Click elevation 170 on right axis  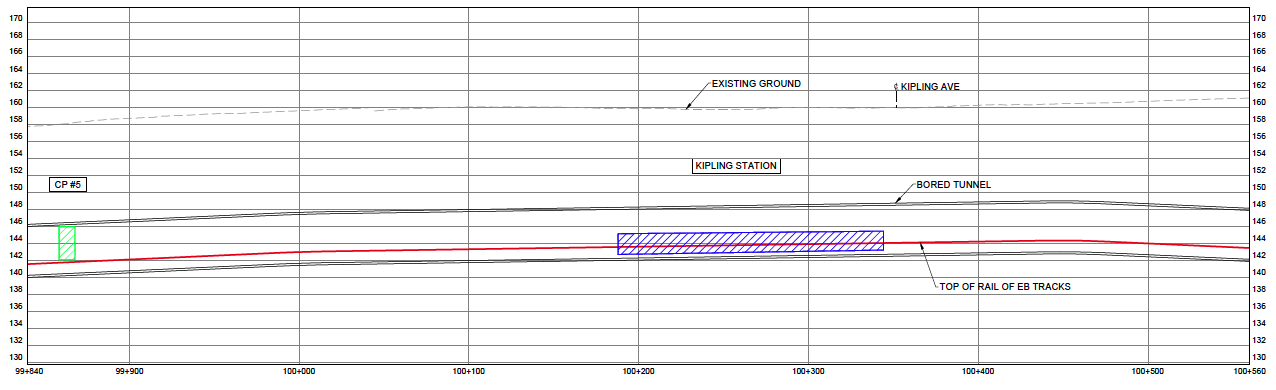pyautogui.click(x=1259, y=18)
